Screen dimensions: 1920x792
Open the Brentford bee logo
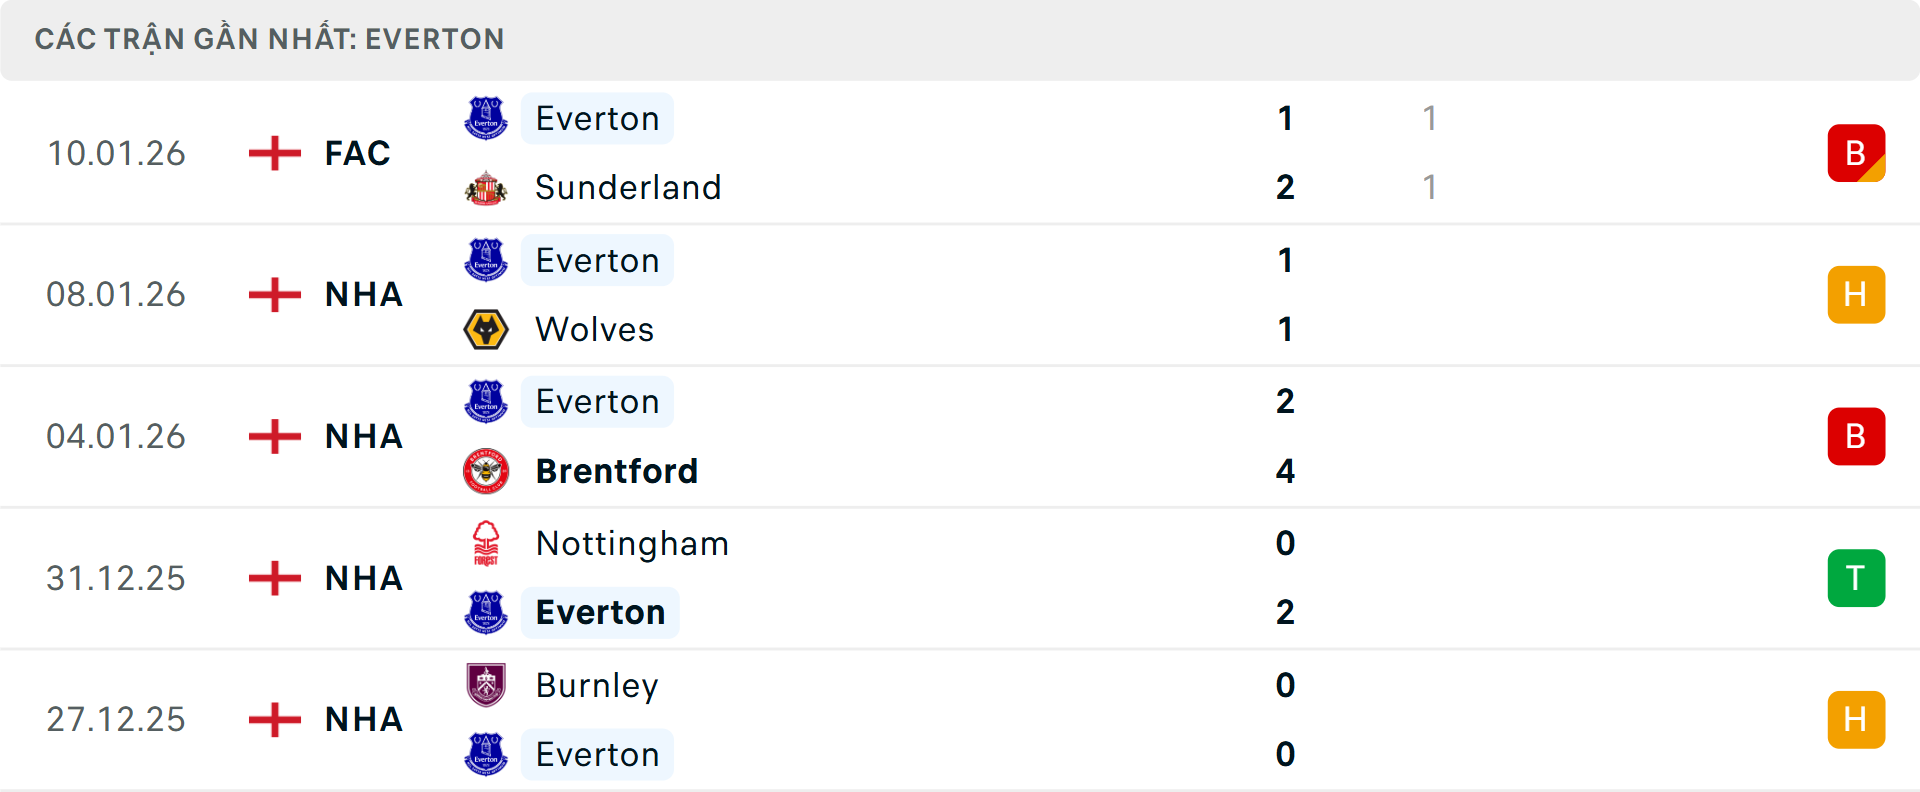point(486,471)
